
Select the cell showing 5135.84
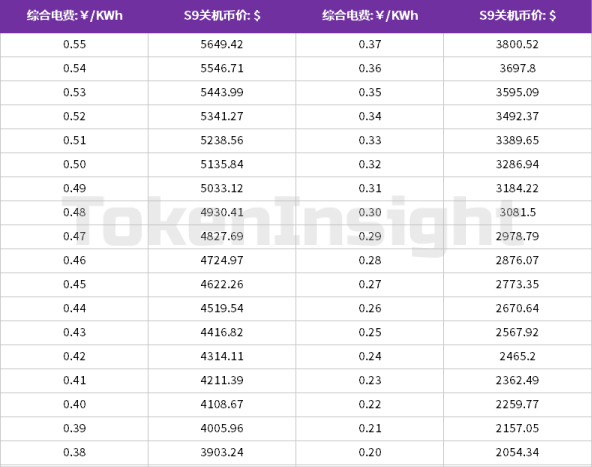222,165
